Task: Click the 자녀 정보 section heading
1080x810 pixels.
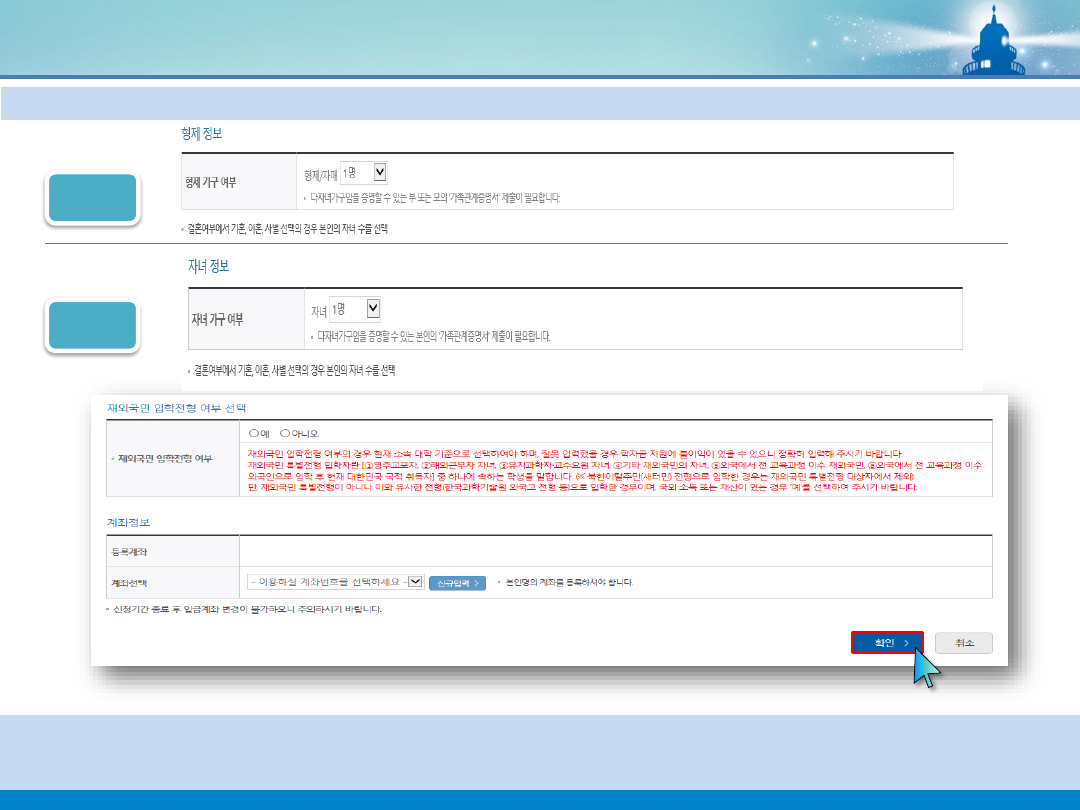Action: tap(209, 266)
